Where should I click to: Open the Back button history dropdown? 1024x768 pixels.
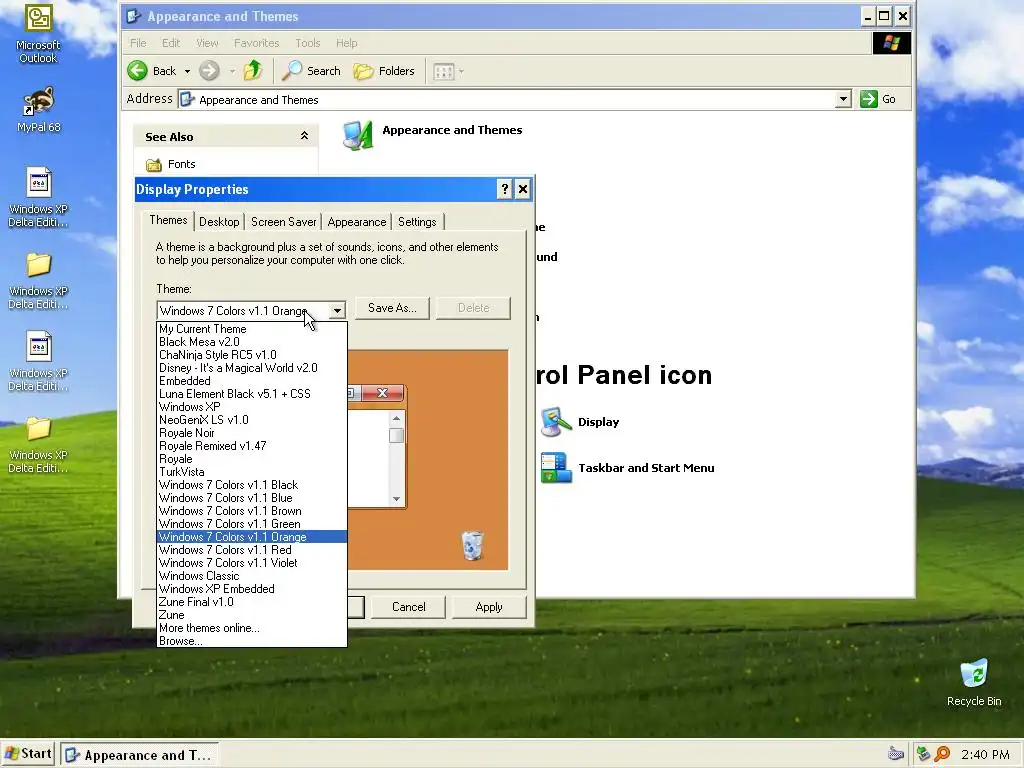coord(187,71)
